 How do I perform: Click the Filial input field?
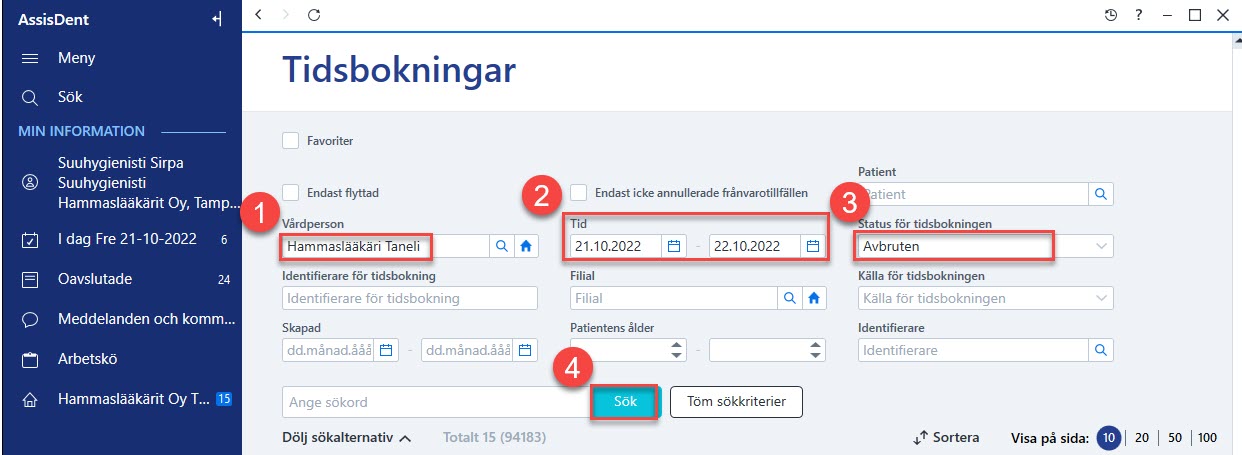(x=674, y=298)
